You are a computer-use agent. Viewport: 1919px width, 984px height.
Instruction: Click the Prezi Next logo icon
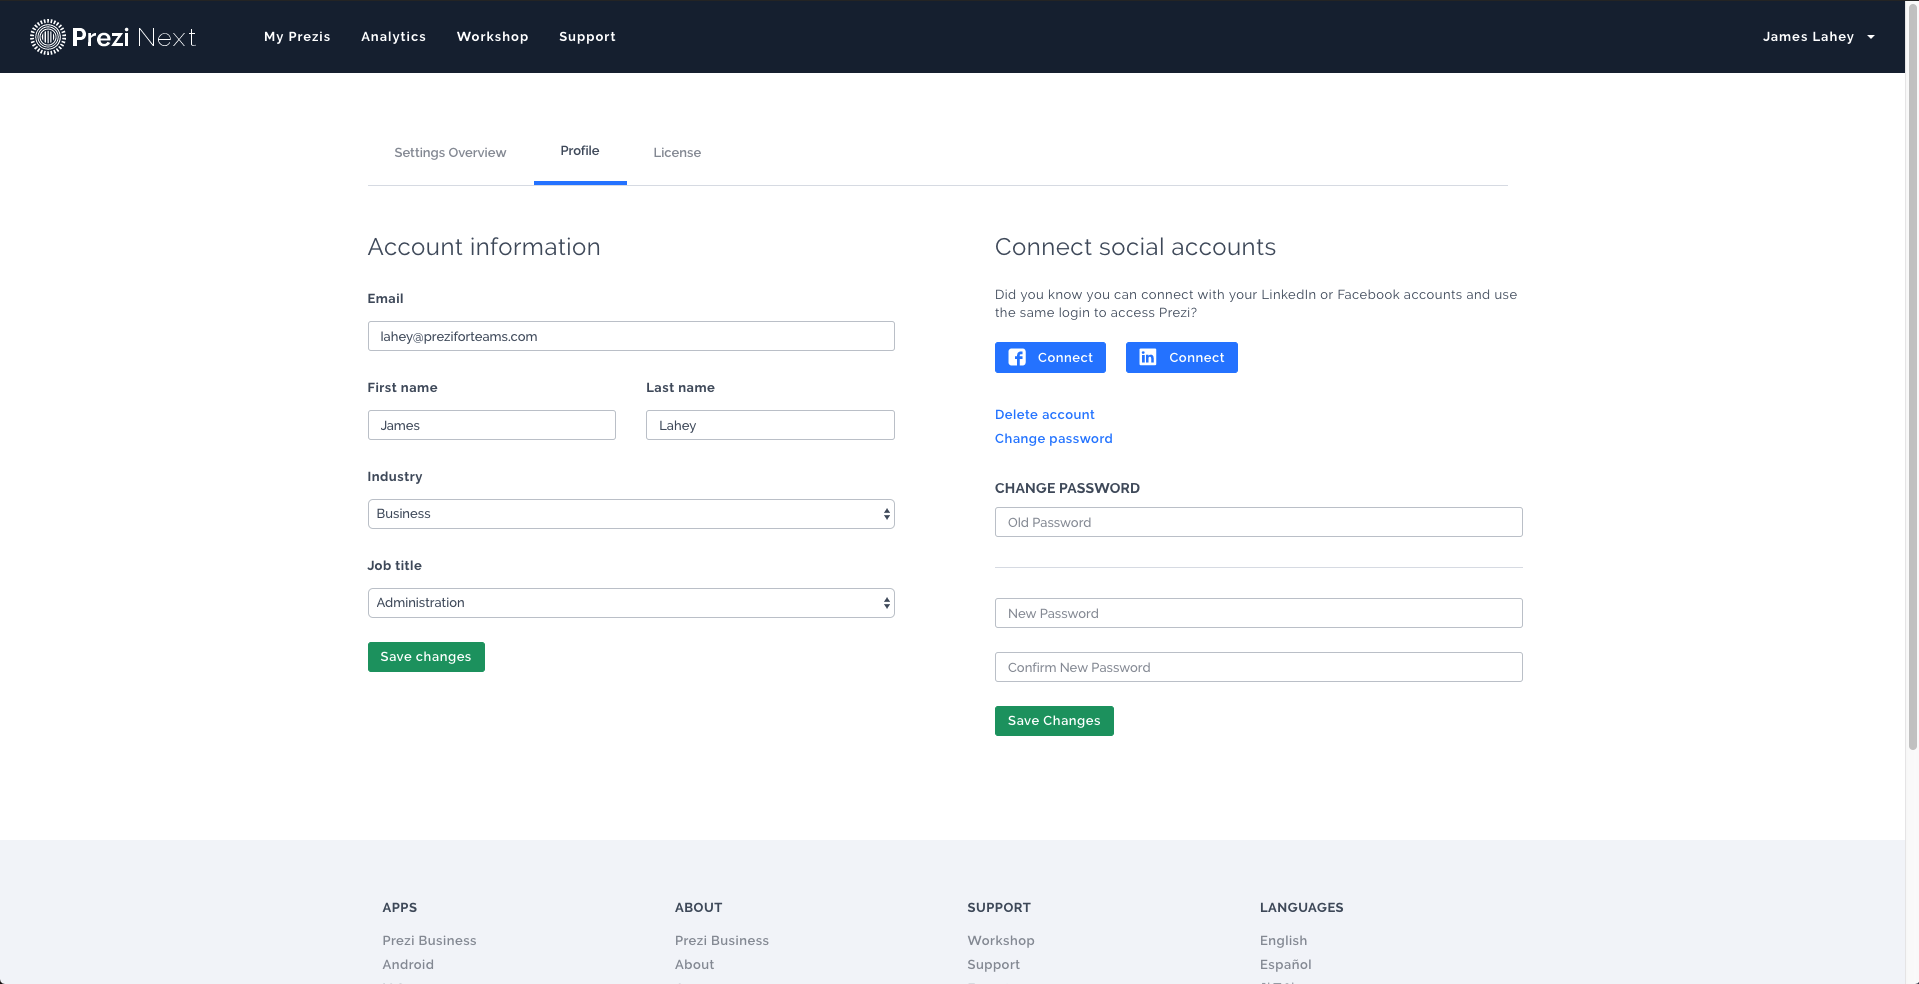(48, 37)
